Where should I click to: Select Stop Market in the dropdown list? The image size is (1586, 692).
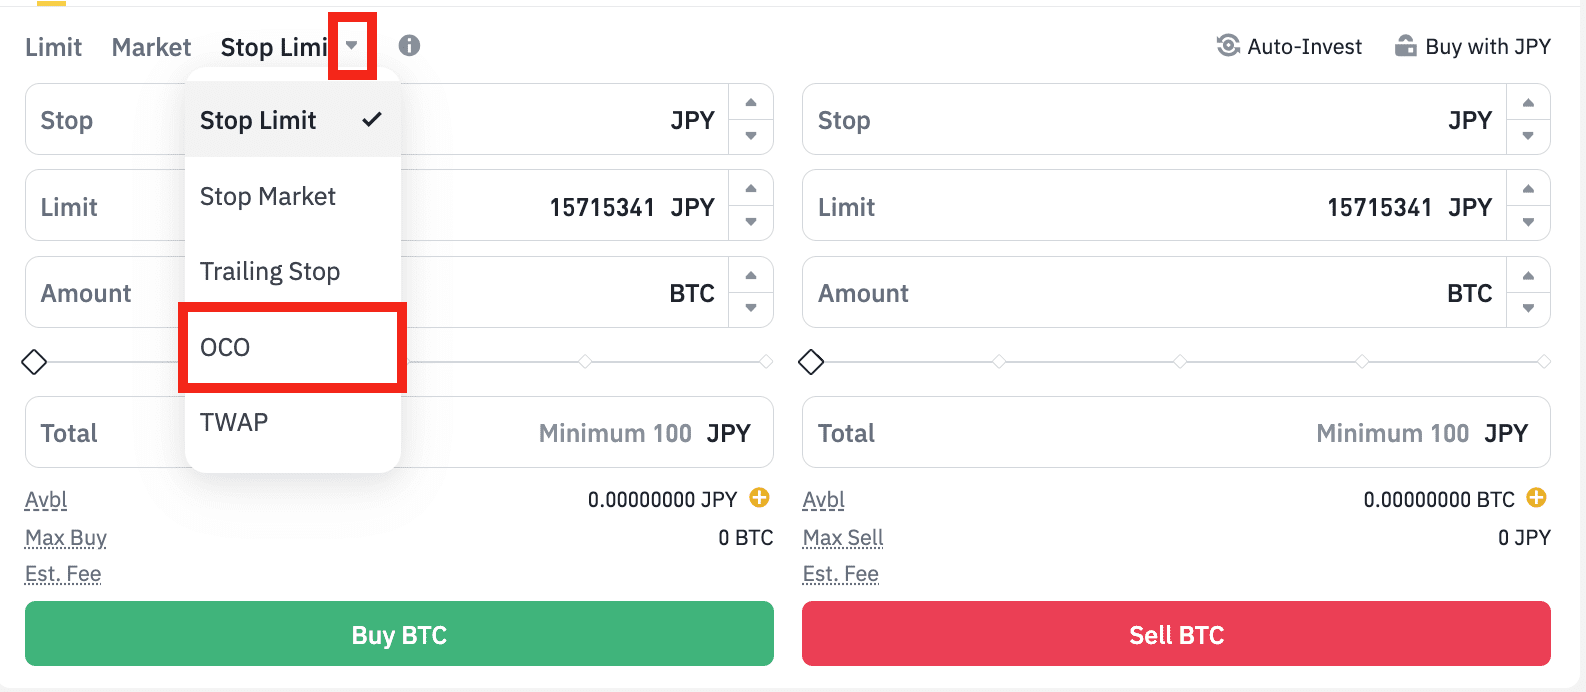(268, 197)
